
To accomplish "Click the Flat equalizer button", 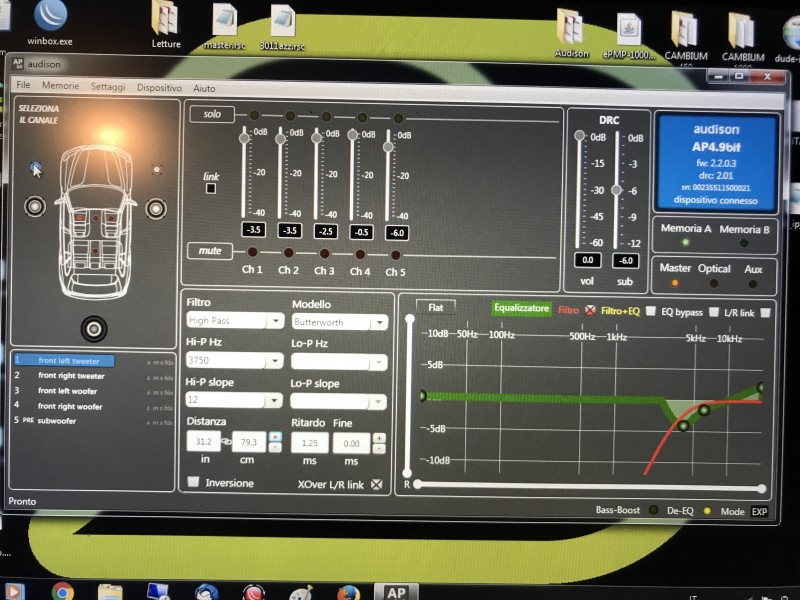I will point(436,307).
